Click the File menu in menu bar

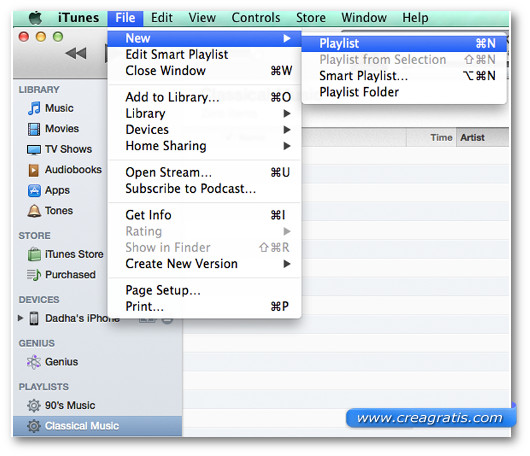pos(125,18)
